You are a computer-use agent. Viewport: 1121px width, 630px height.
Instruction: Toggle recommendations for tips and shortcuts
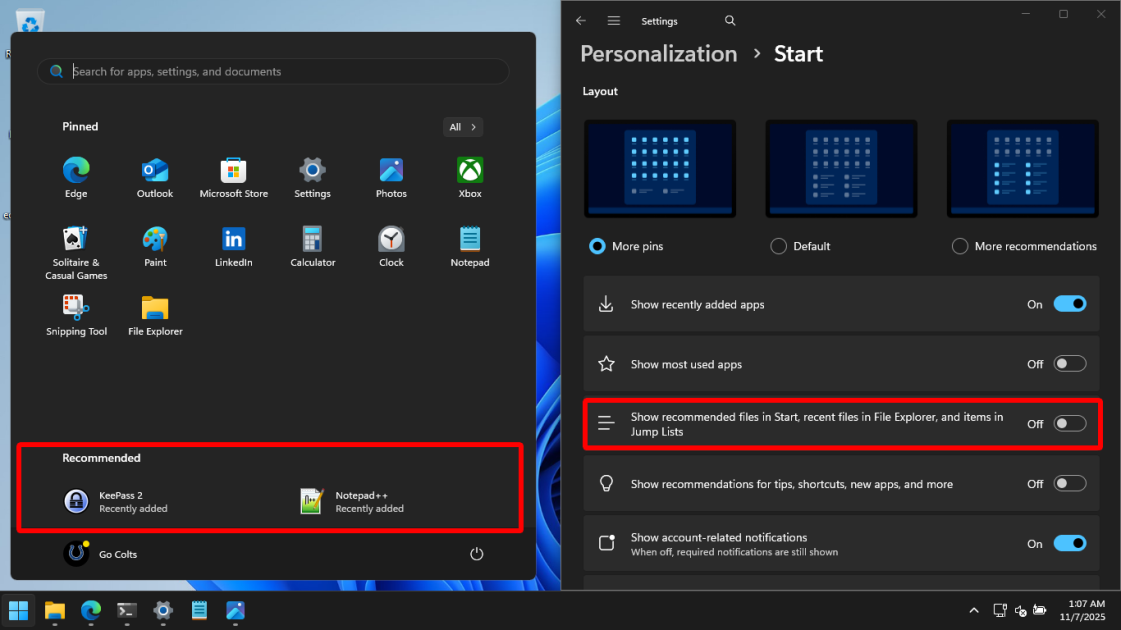coord(1070,483)
